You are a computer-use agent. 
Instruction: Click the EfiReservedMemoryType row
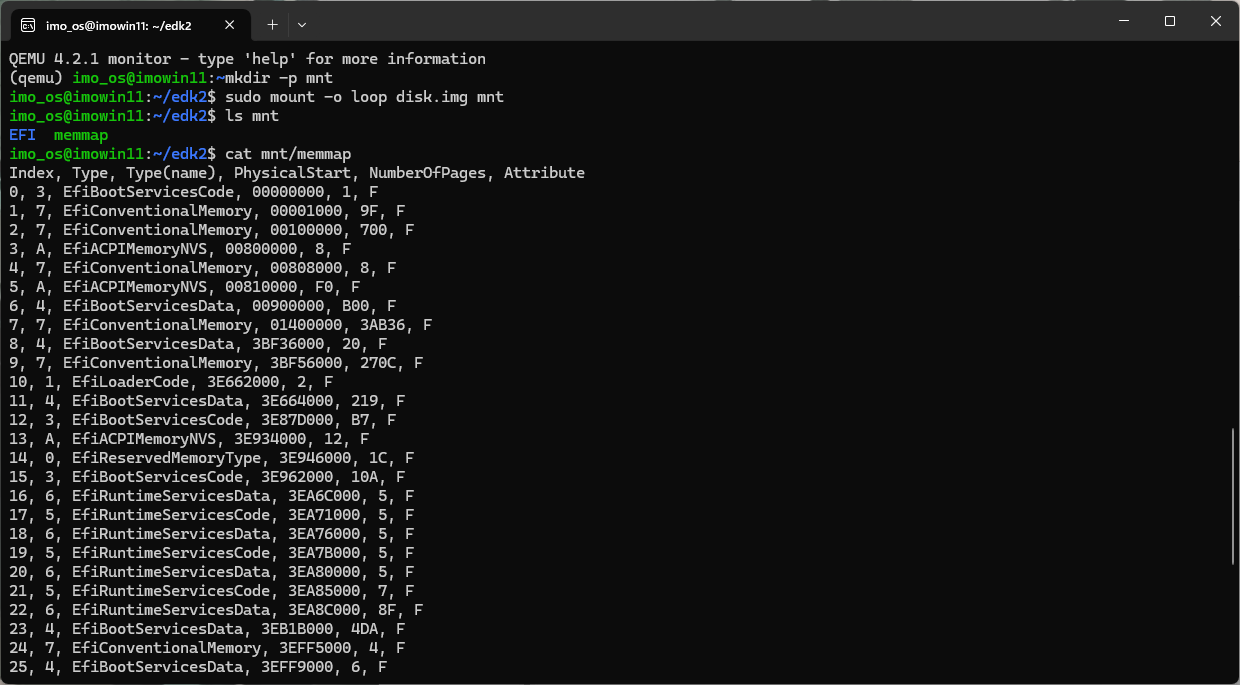(x=211, y=458)
